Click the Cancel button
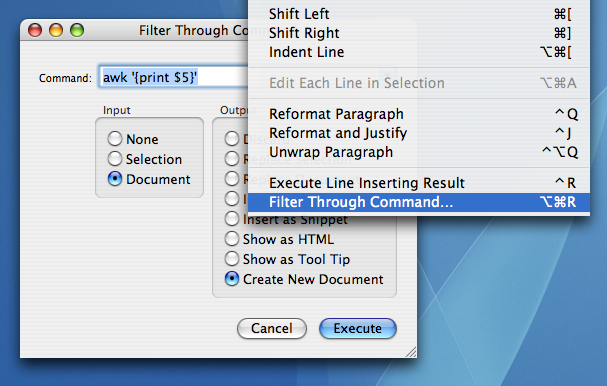Viewport: 607px width, 386px height. [x=272, y=328]
